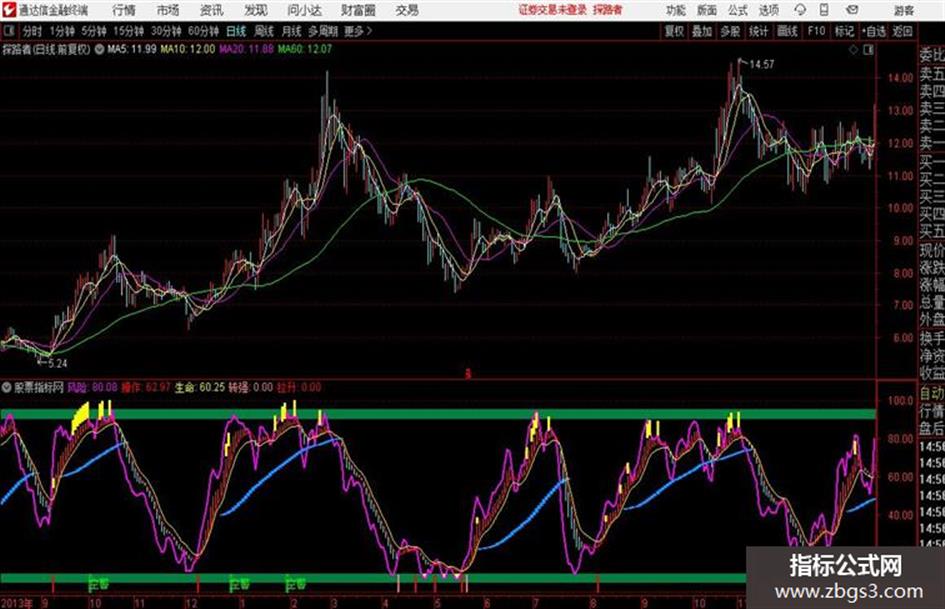Select the 日线 daily chart tab
The height and width of the screenshot is (609, 945).
(x=236, y=31)
